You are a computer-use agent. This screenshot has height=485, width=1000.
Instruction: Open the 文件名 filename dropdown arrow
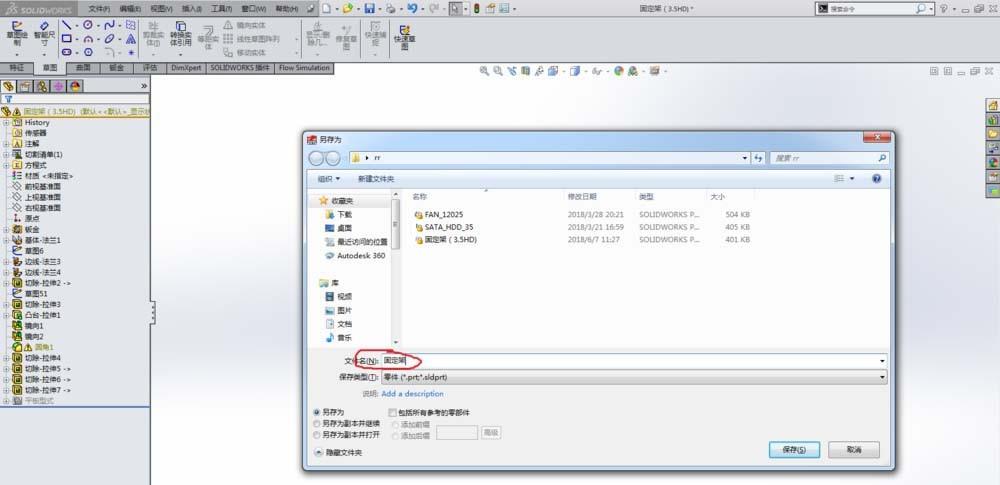[x=882, y=361]
